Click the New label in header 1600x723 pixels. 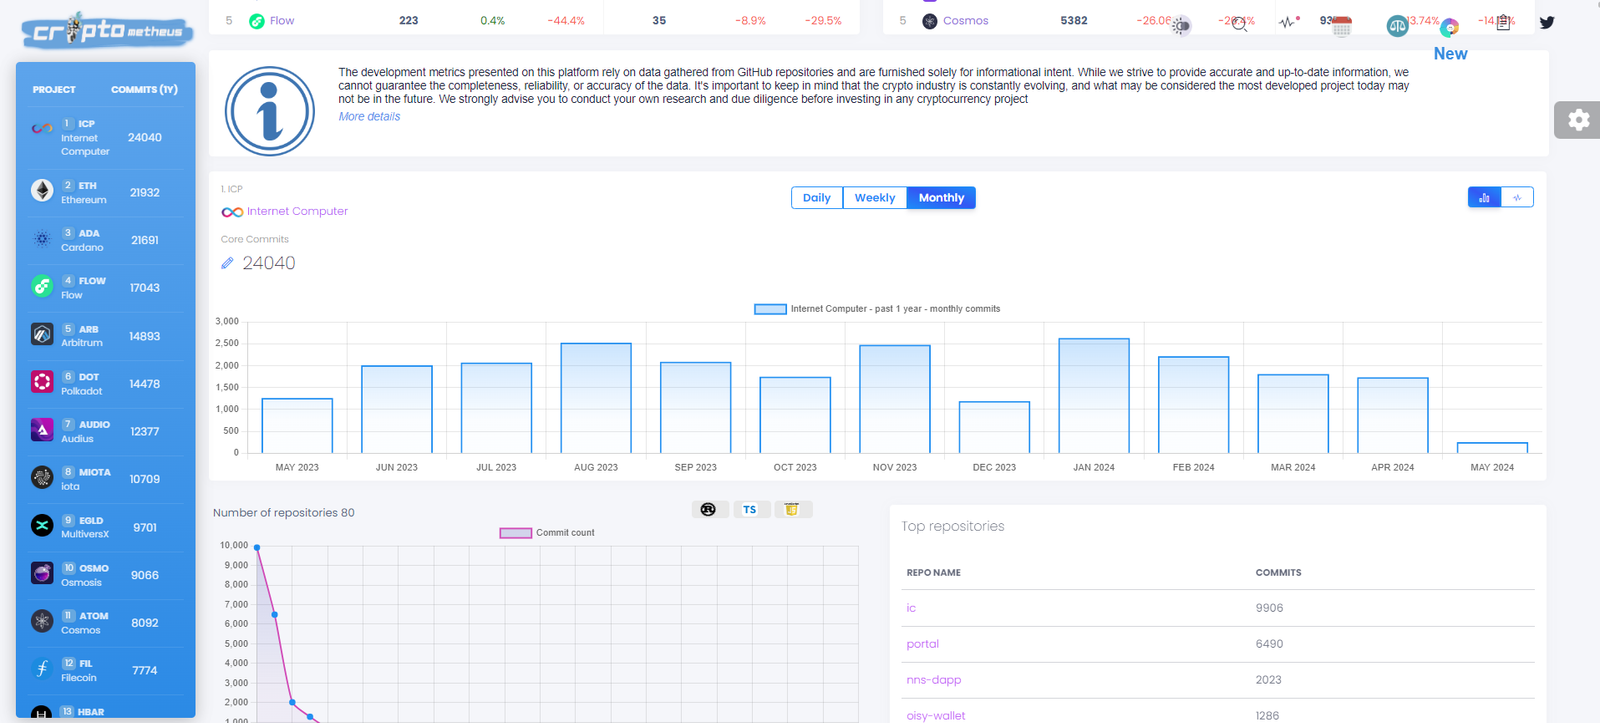point(1451,54)
